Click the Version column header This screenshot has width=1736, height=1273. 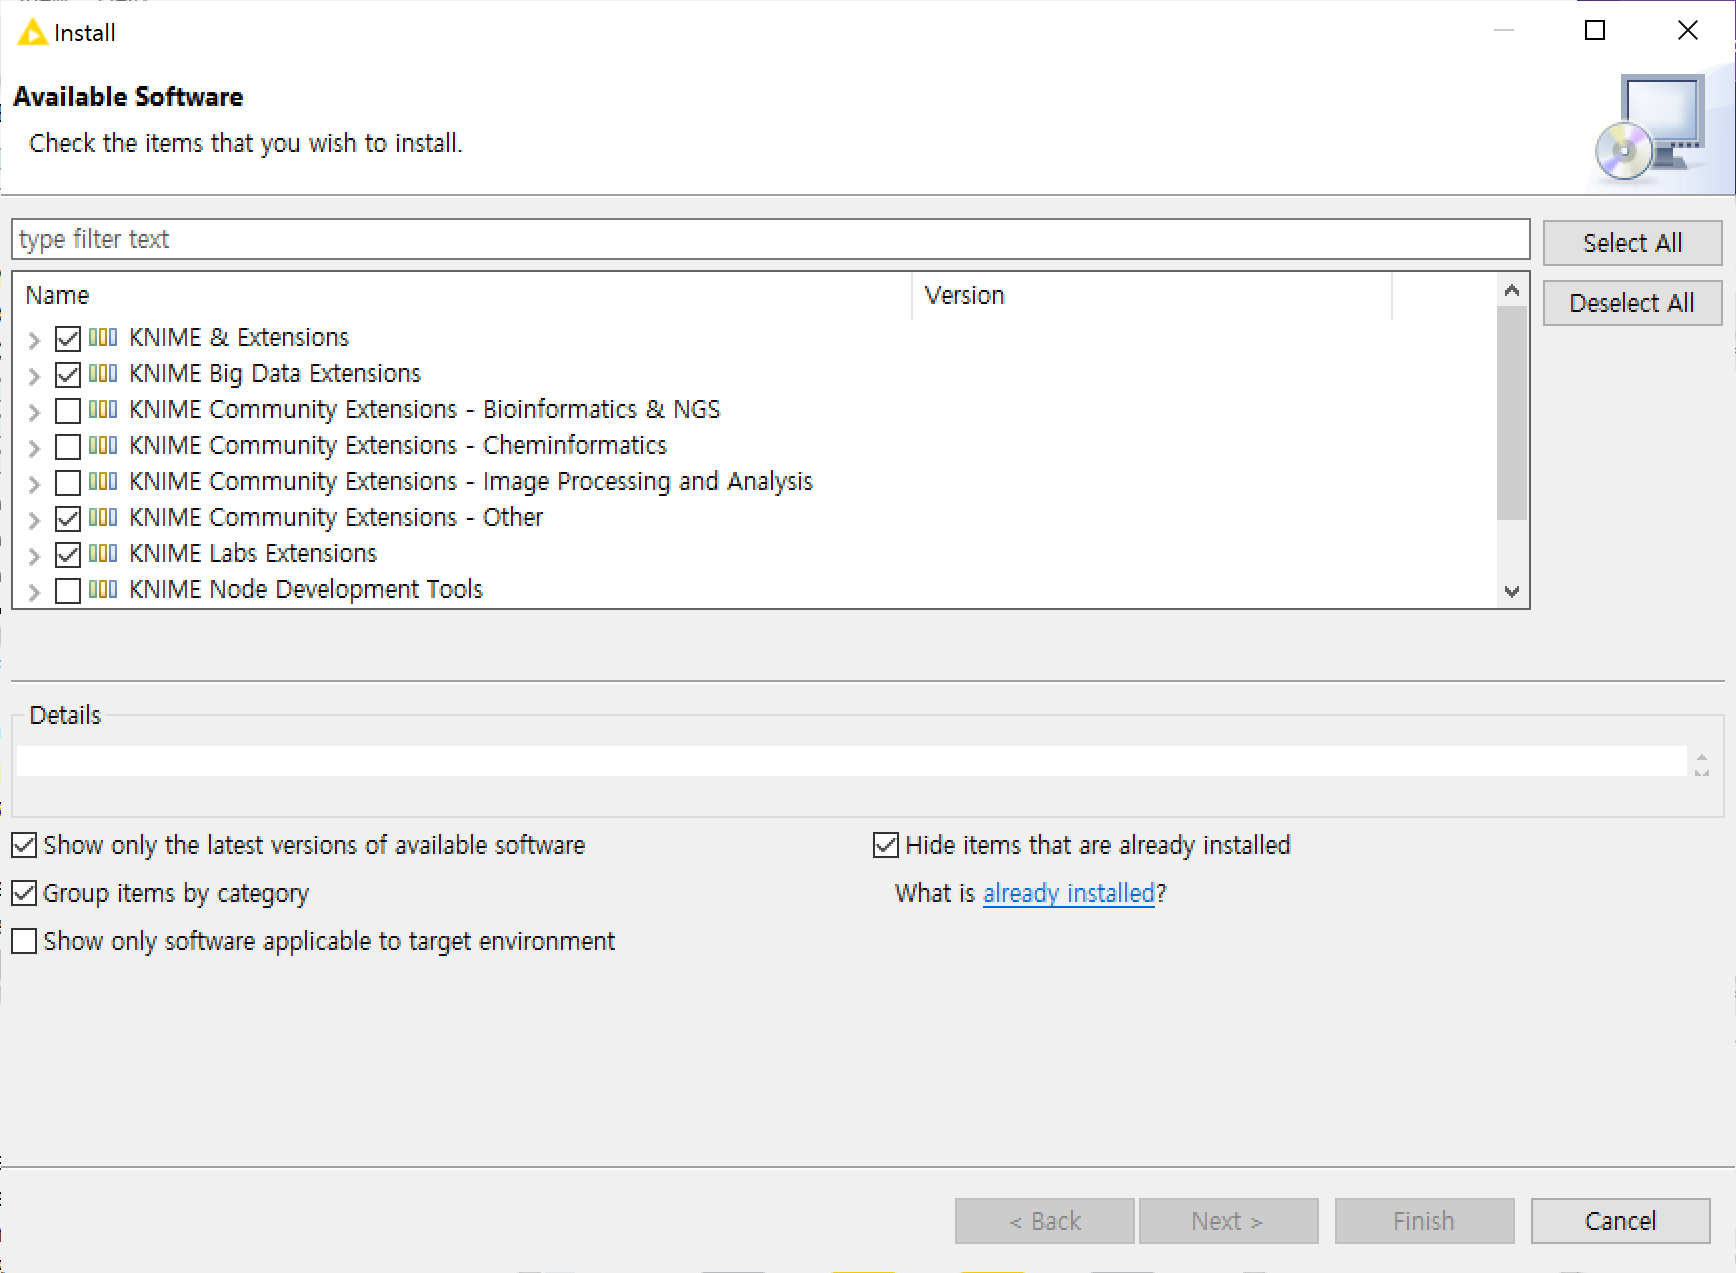[x=1152, y=296]
